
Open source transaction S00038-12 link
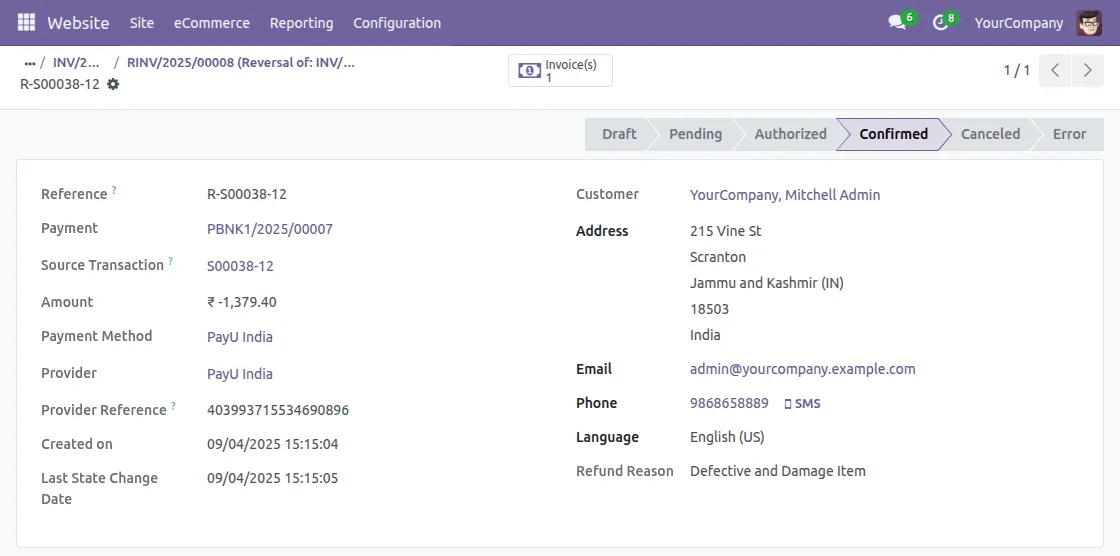click(x=240, y=266)
